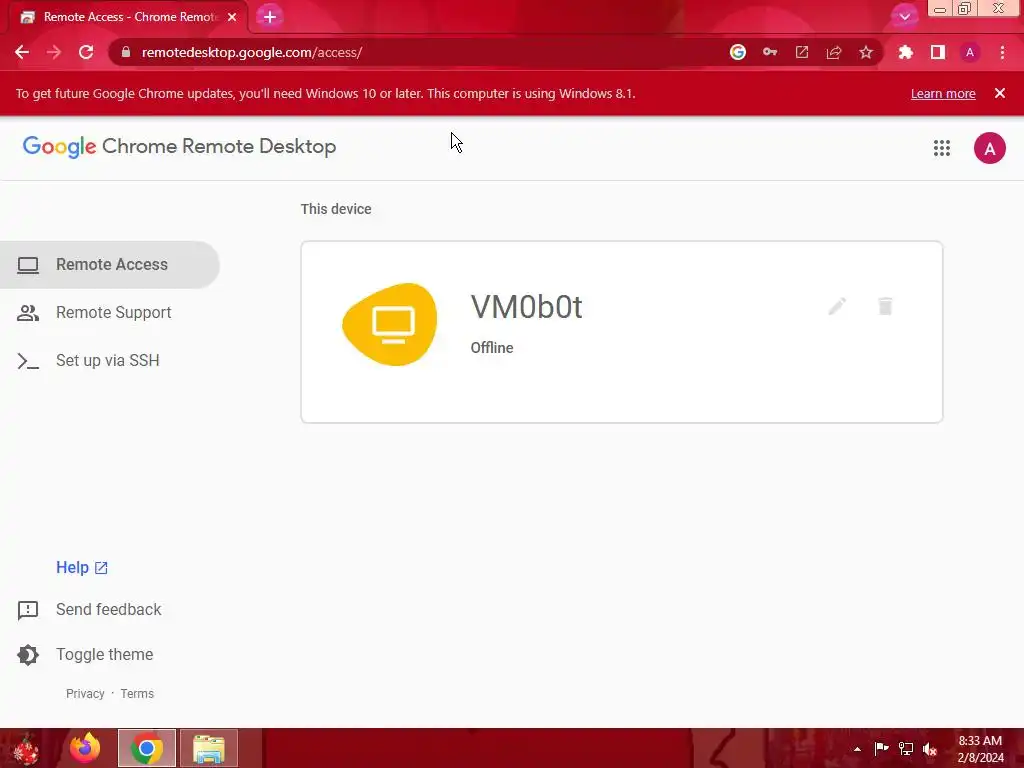The image size is (1024, 768).
Task: Click the open-in-app icon in address bar
Action: point(802,52)
